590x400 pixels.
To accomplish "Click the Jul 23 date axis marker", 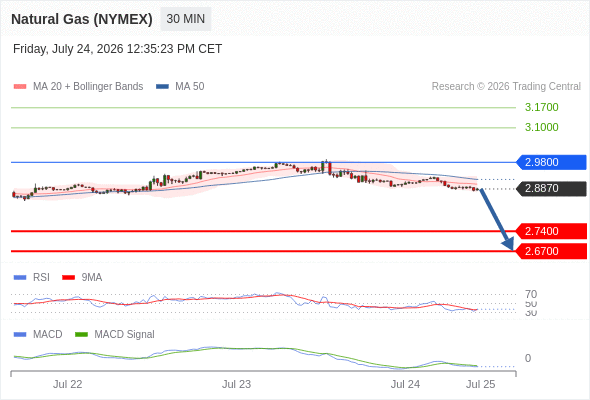I will (236, 384).
